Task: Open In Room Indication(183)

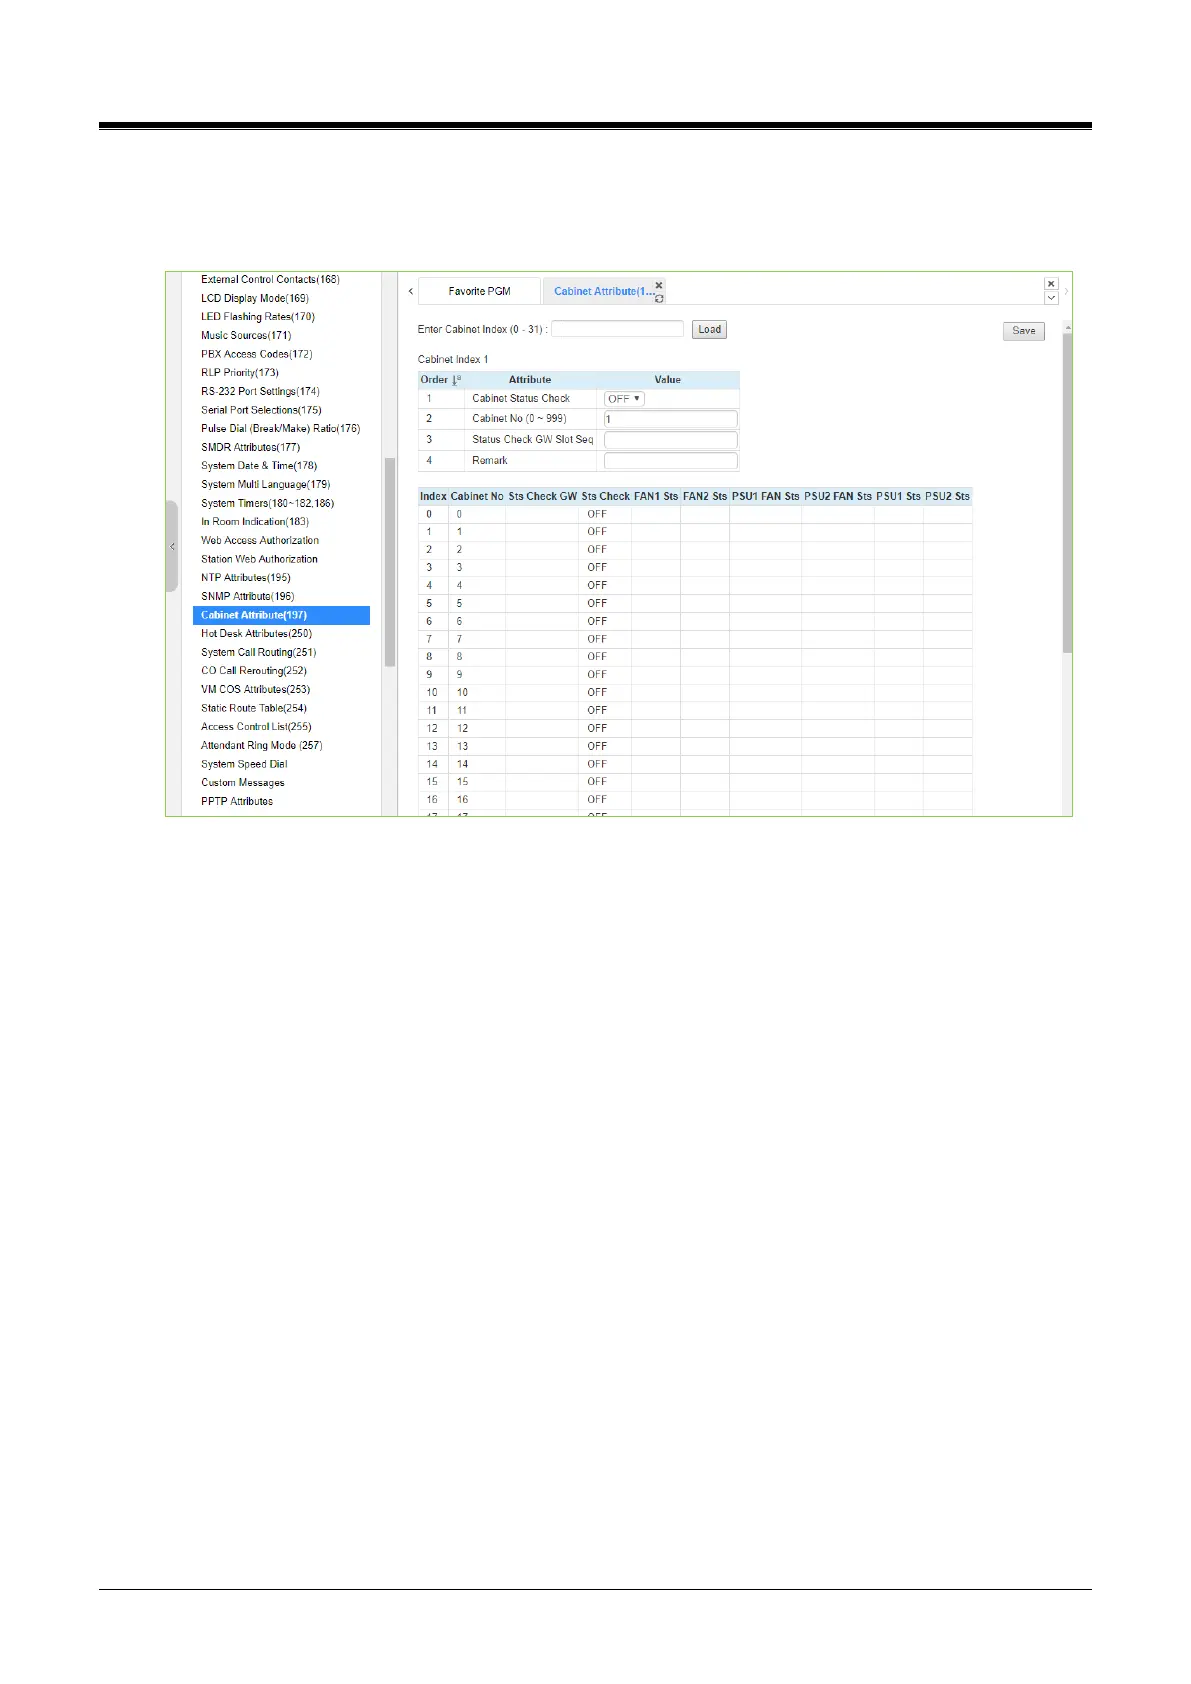Action: click(x=255, y=522)
